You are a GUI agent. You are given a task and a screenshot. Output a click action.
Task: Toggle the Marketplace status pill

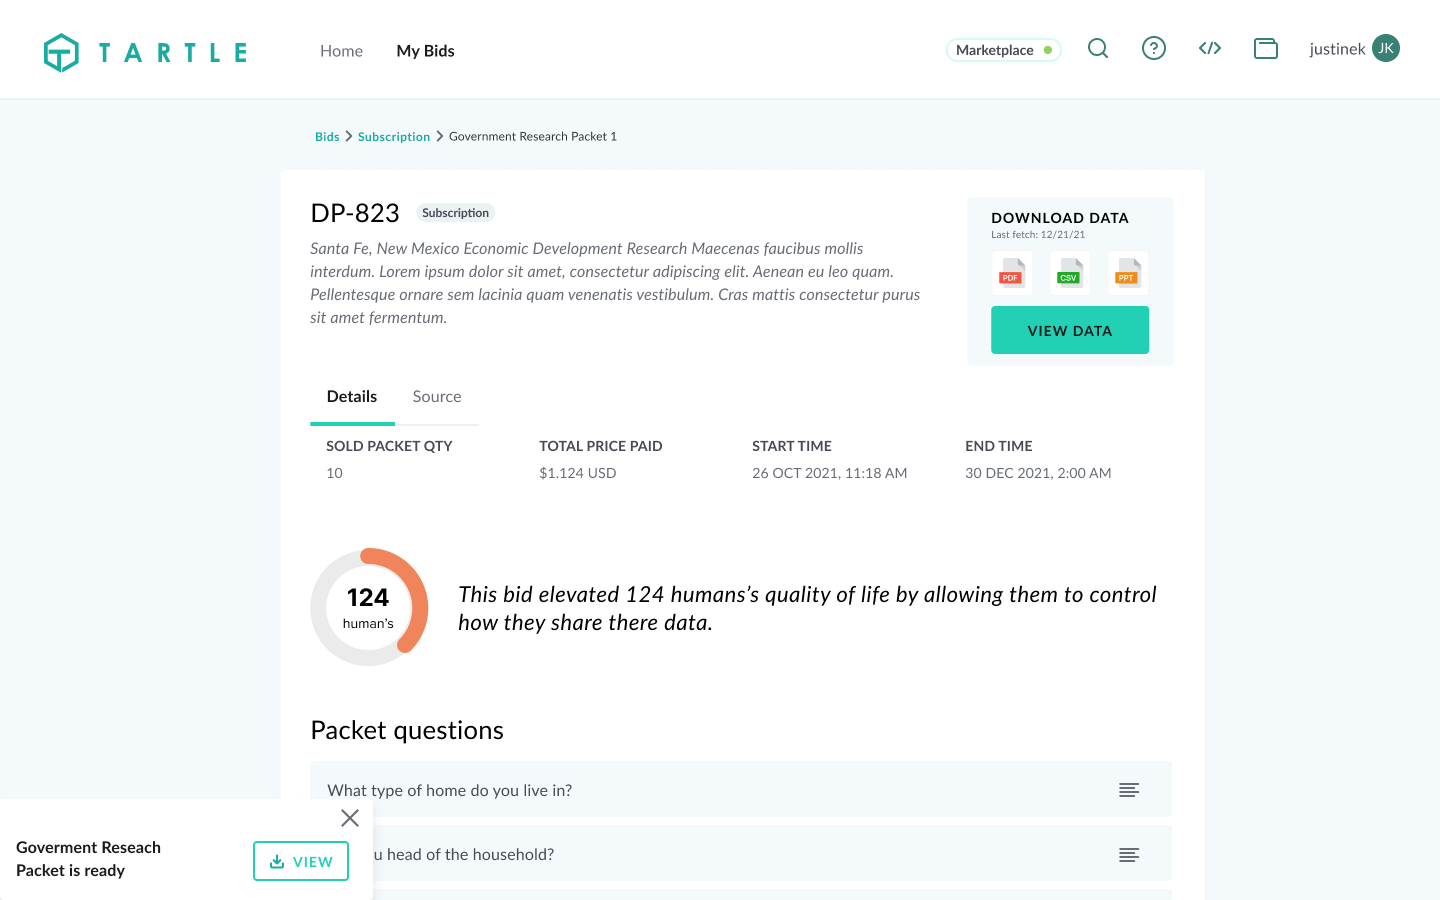[x=1003, y=50]
